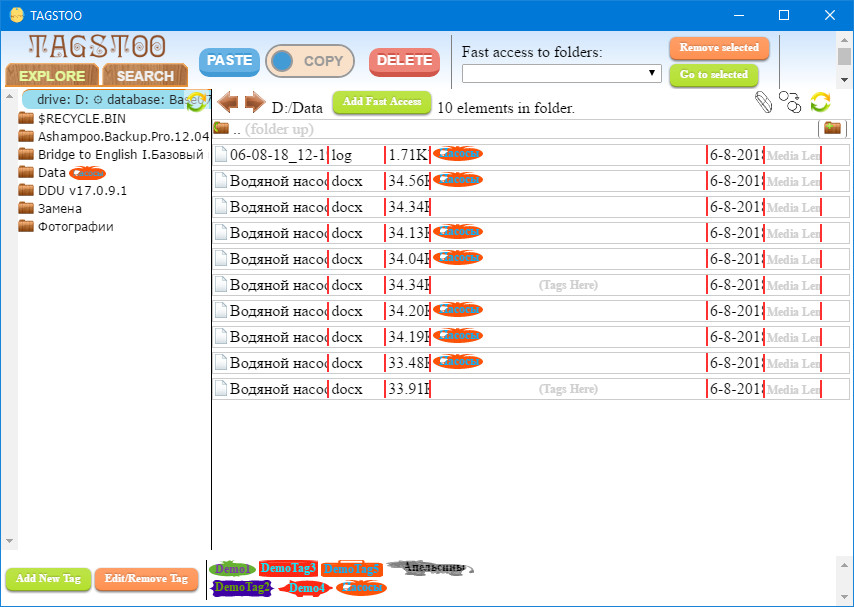Click the folder tree scrollbar down arrow
Screen dimensions: 854x607
pyautogui.click(x=9, y=541)
